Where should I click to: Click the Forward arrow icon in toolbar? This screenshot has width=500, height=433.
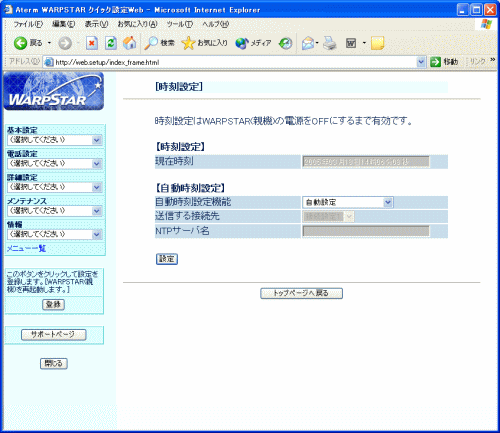coord(65,43)
